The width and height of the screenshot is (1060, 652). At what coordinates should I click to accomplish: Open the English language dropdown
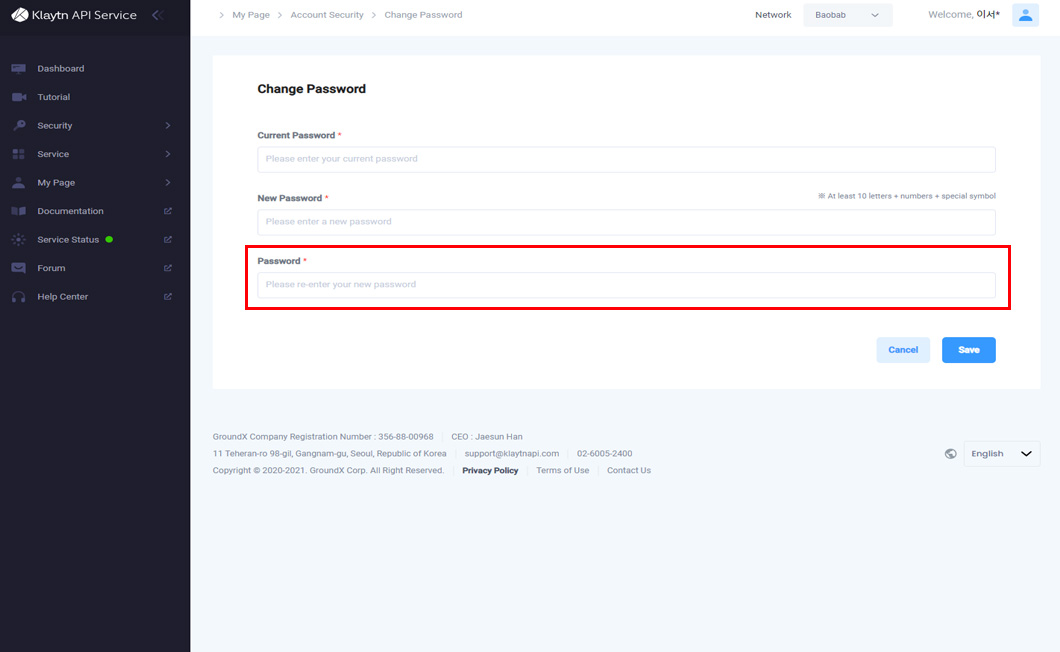[x=1001, y=454]
